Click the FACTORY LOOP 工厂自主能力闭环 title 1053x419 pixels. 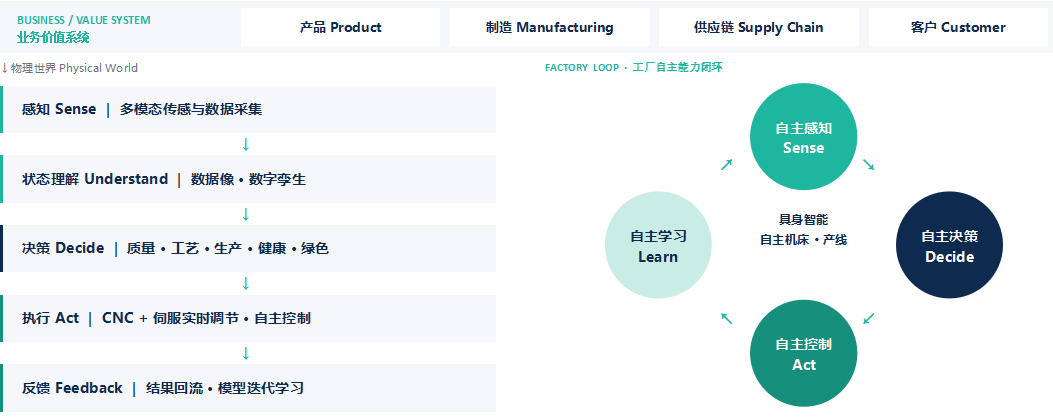pyautogui.click(x=633, y=68)
